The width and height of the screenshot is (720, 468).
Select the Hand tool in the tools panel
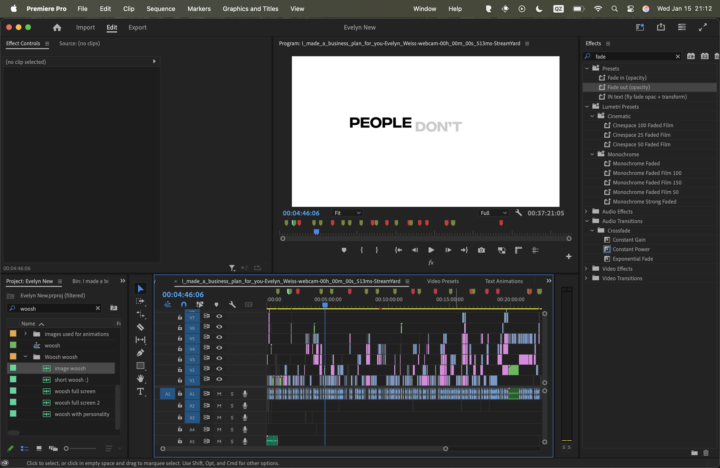point(140,379)
